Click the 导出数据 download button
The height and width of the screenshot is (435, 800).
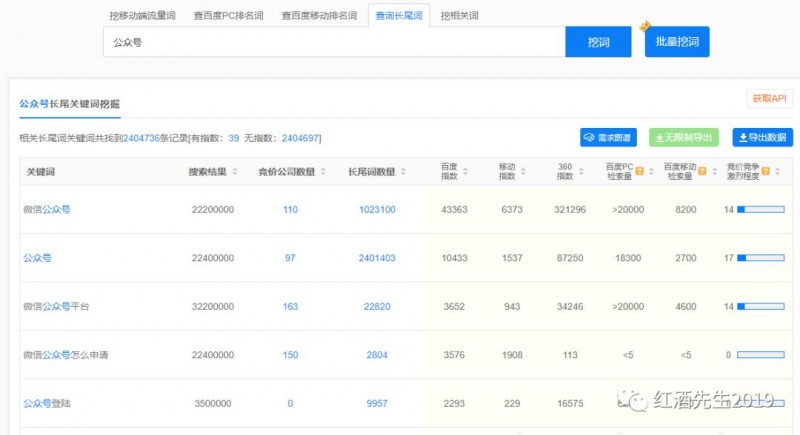[x=762, y=138]
